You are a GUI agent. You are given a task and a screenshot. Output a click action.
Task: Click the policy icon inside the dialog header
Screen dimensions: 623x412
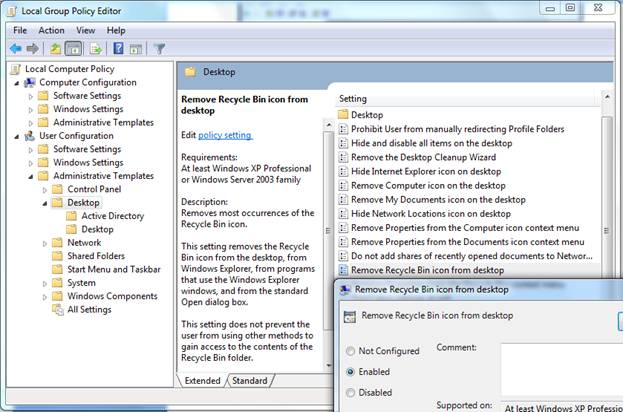click(x=350, y=317)
